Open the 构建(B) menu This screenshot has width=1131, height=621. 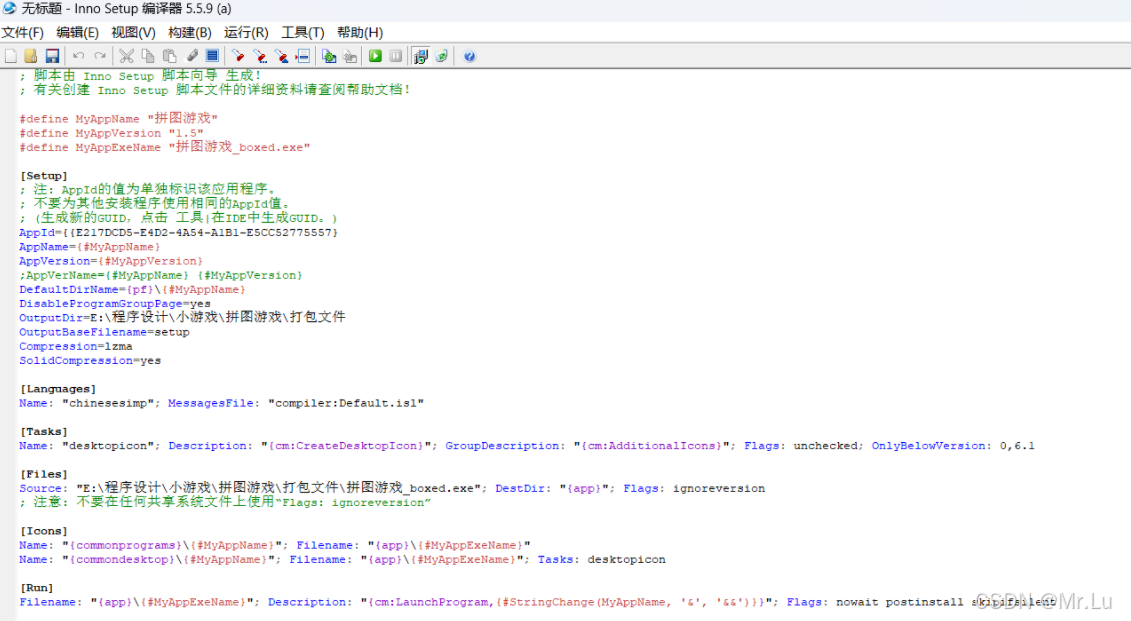pos(190,32)
